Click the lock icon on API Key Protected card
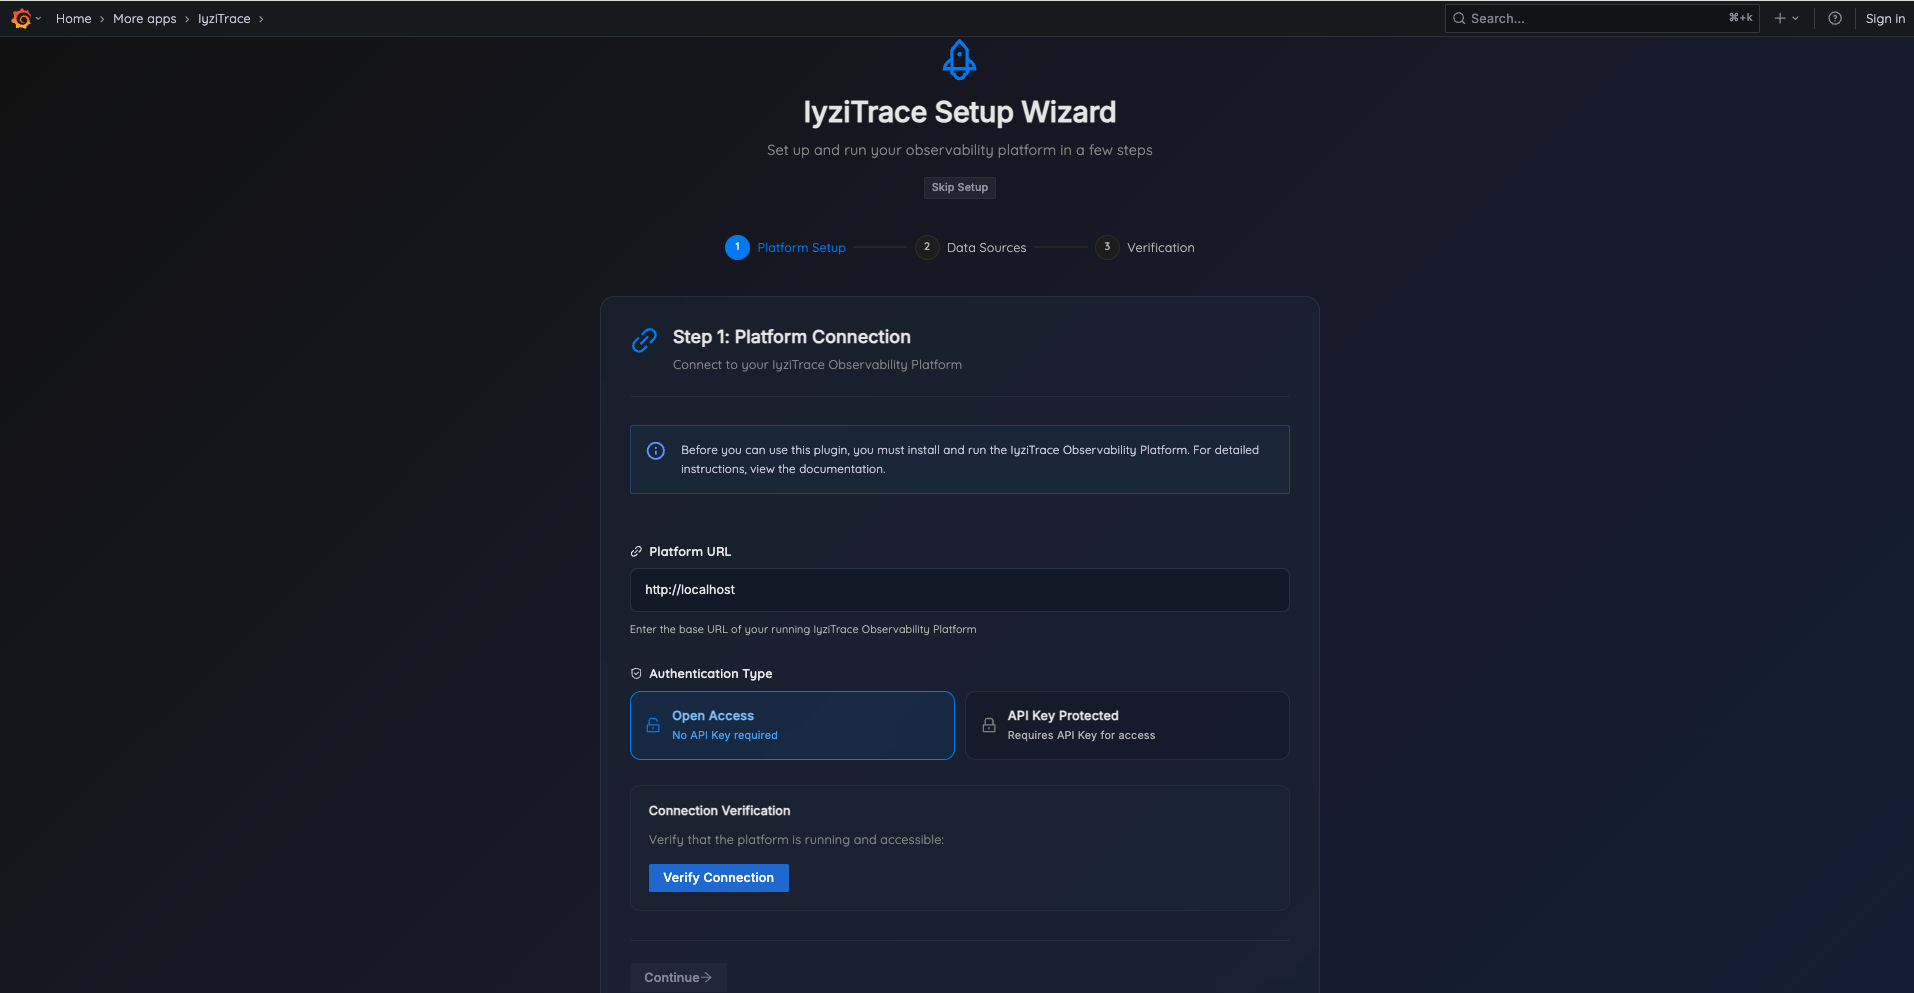 tap(987, 724)
